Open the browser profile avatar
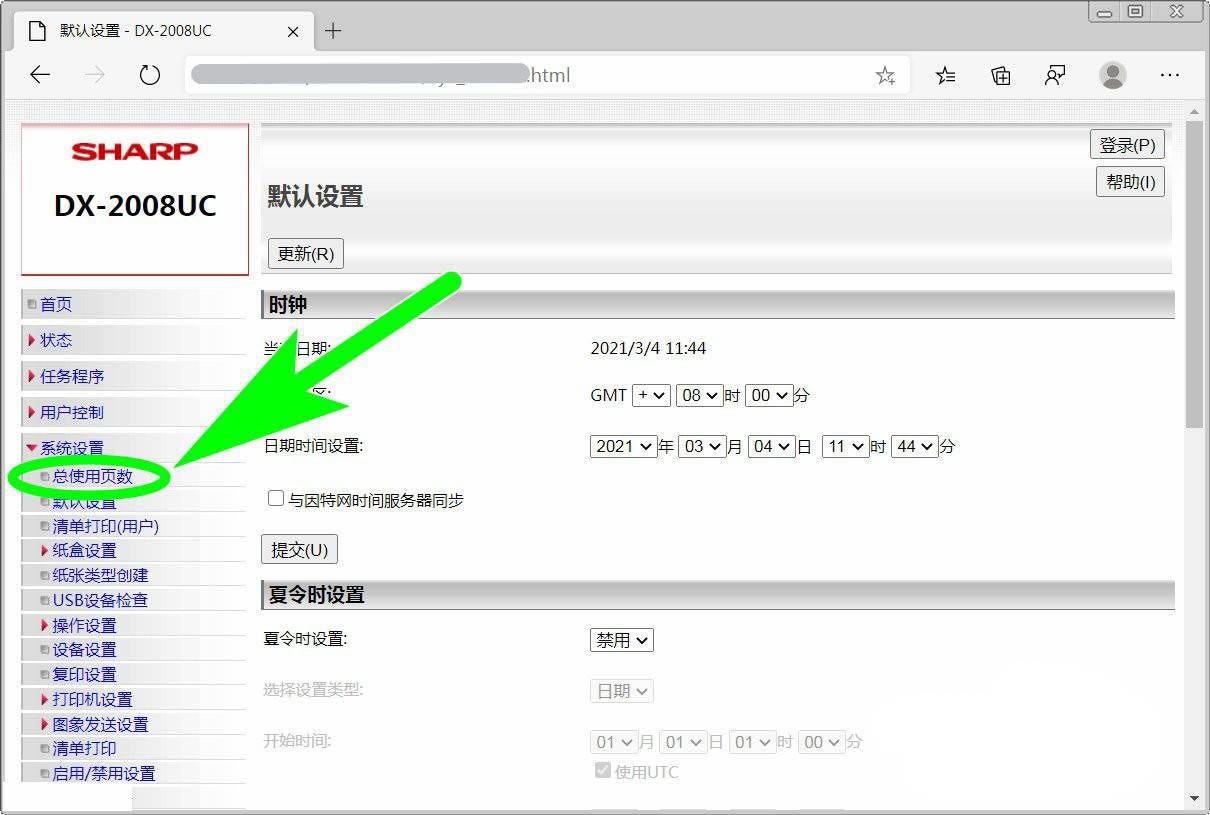Screen dimensions: 1210x815 (1112, 75)
